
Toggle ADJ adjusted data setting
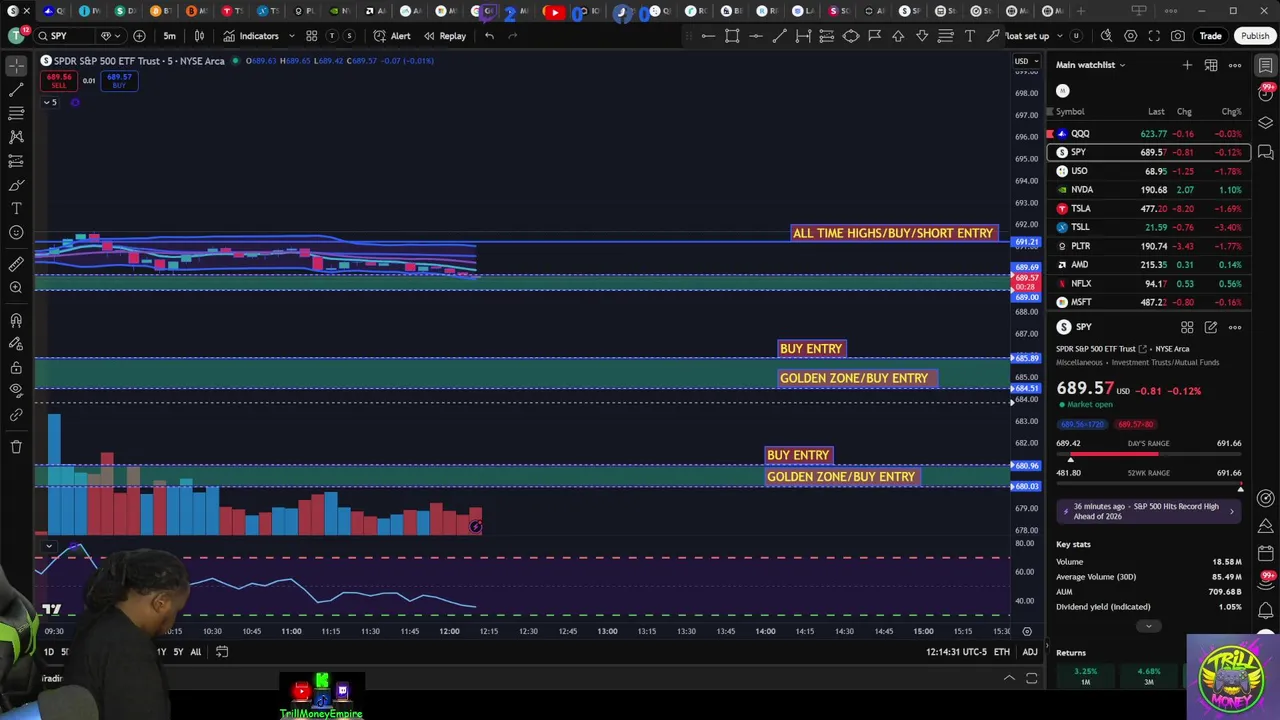tap(1029, 652)
